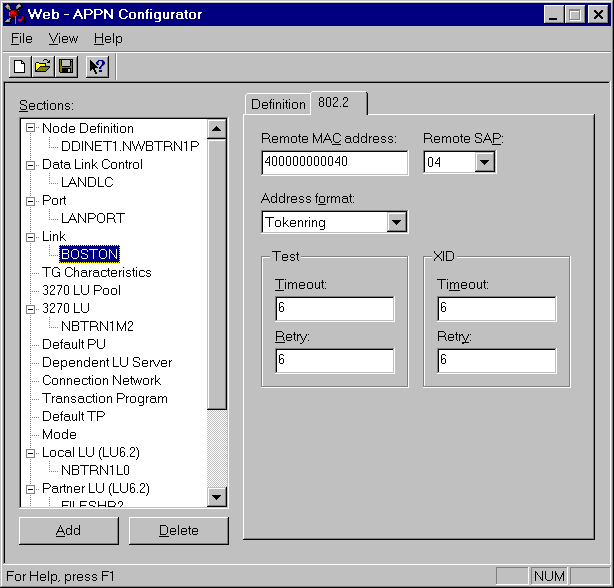Open the Address format dropdown
This screenshot has height=588, width=614.
396,222
